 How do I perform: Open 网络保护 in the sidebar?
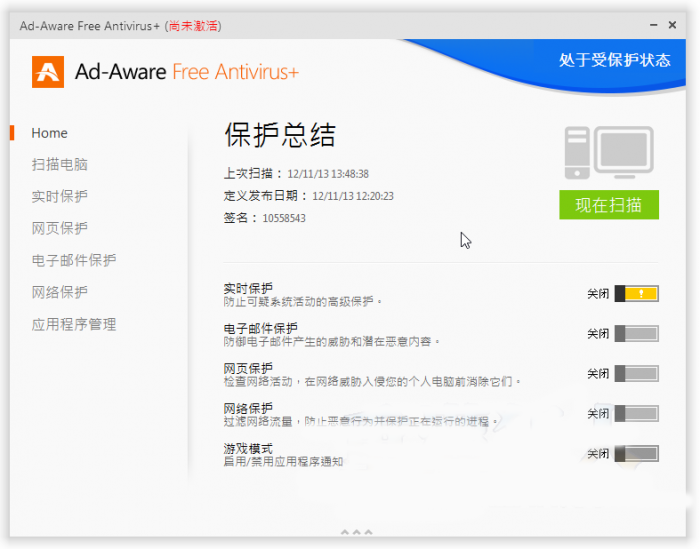[x=59, y=292]
